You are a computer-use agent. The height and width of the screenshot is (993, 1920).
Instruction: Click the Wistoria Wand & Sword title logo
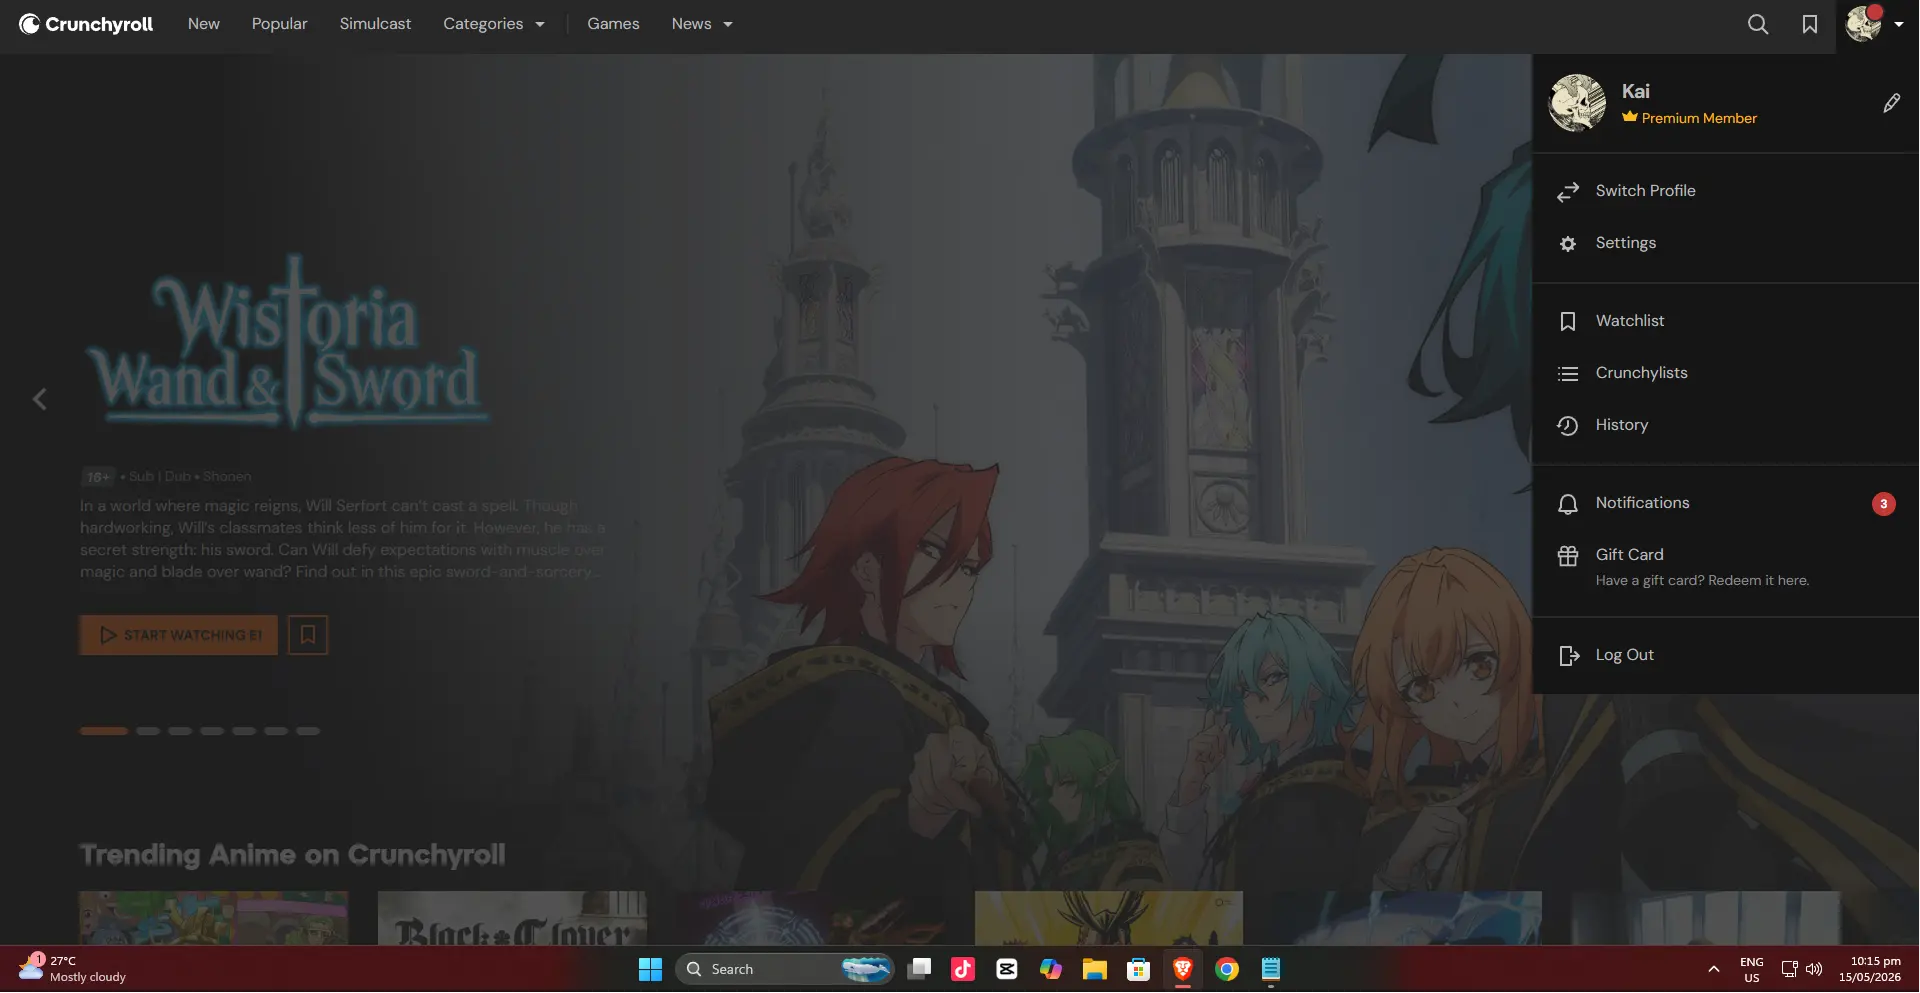288,342
